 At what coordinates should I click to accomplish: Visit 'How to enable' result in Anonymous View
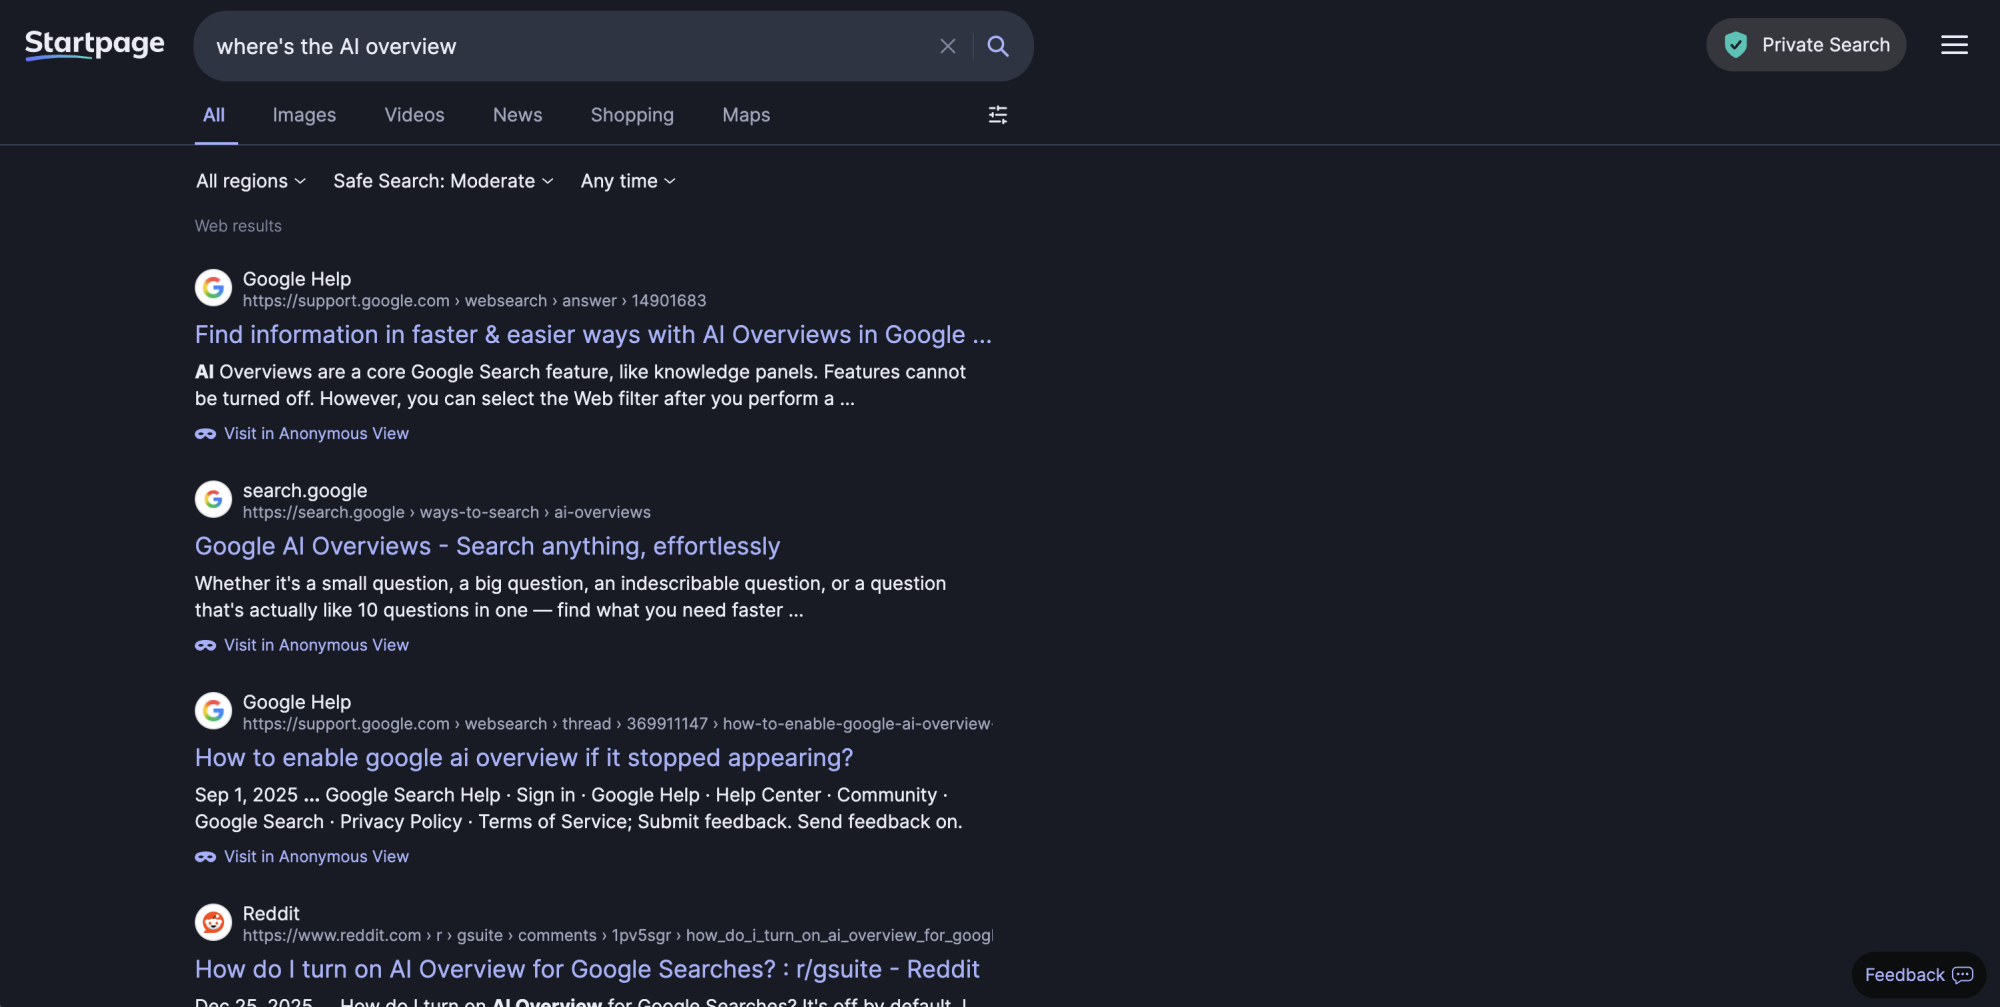click(302, 857)
